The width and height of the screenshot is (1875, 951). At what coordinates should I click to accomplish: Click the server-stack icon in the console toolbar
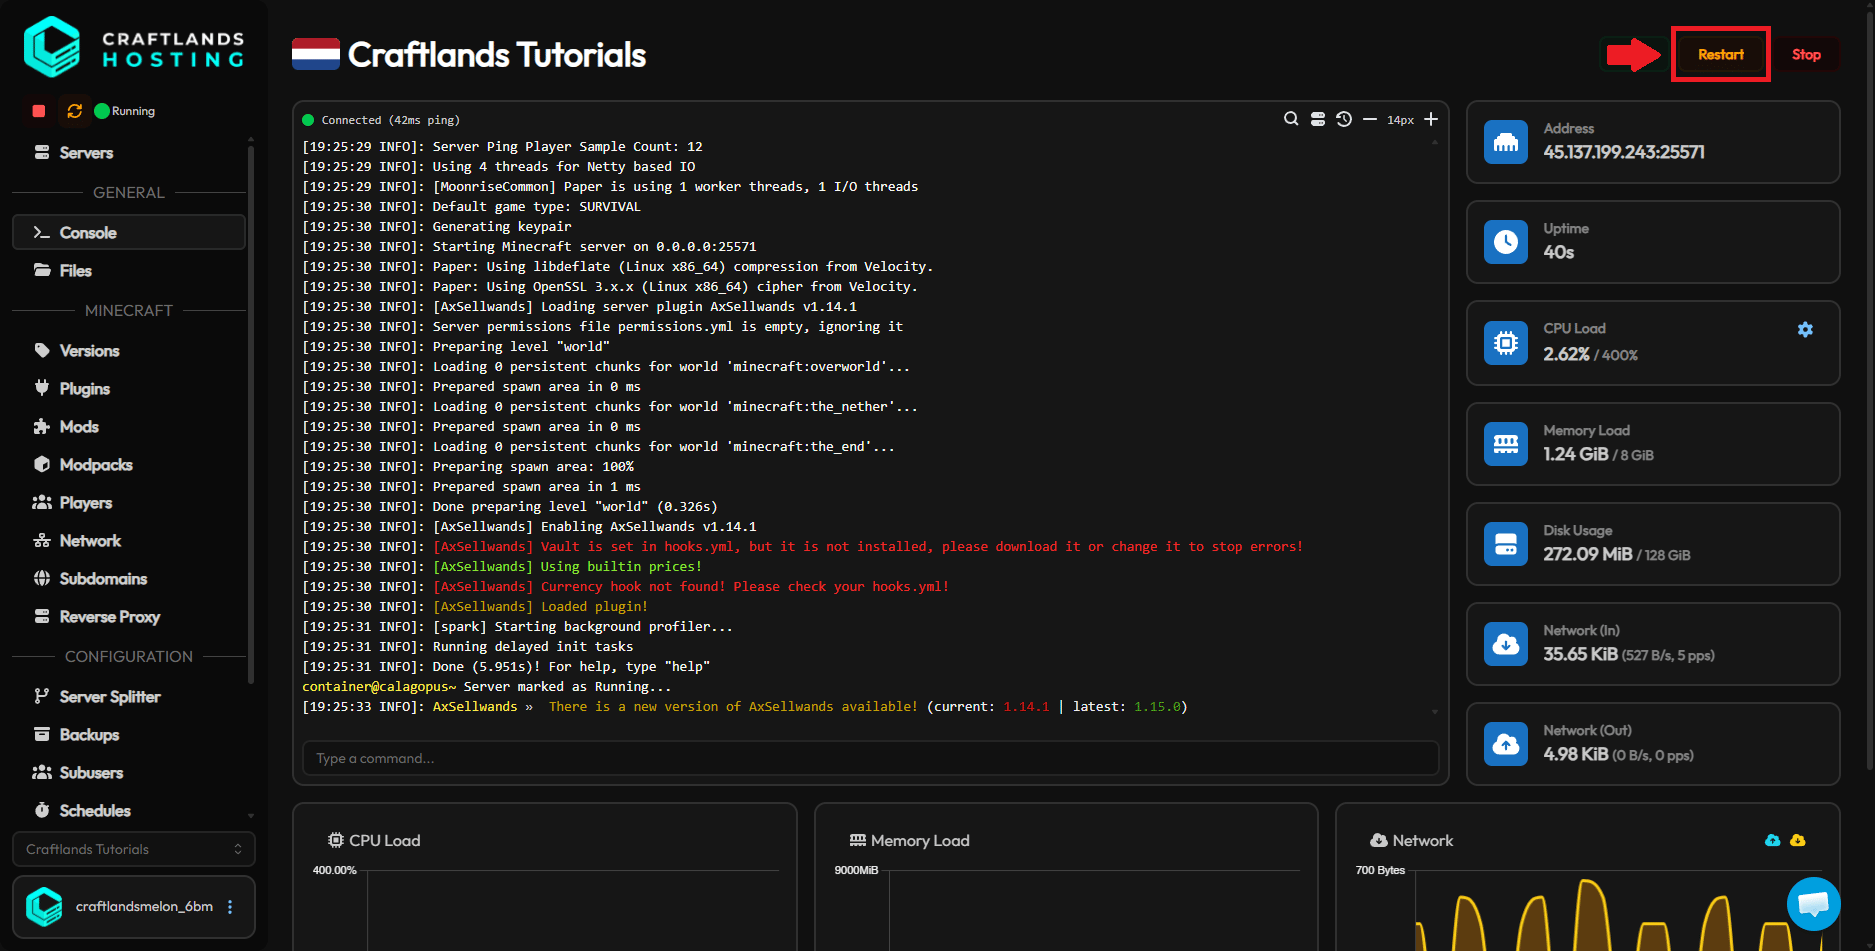(x=1318, y=119)
